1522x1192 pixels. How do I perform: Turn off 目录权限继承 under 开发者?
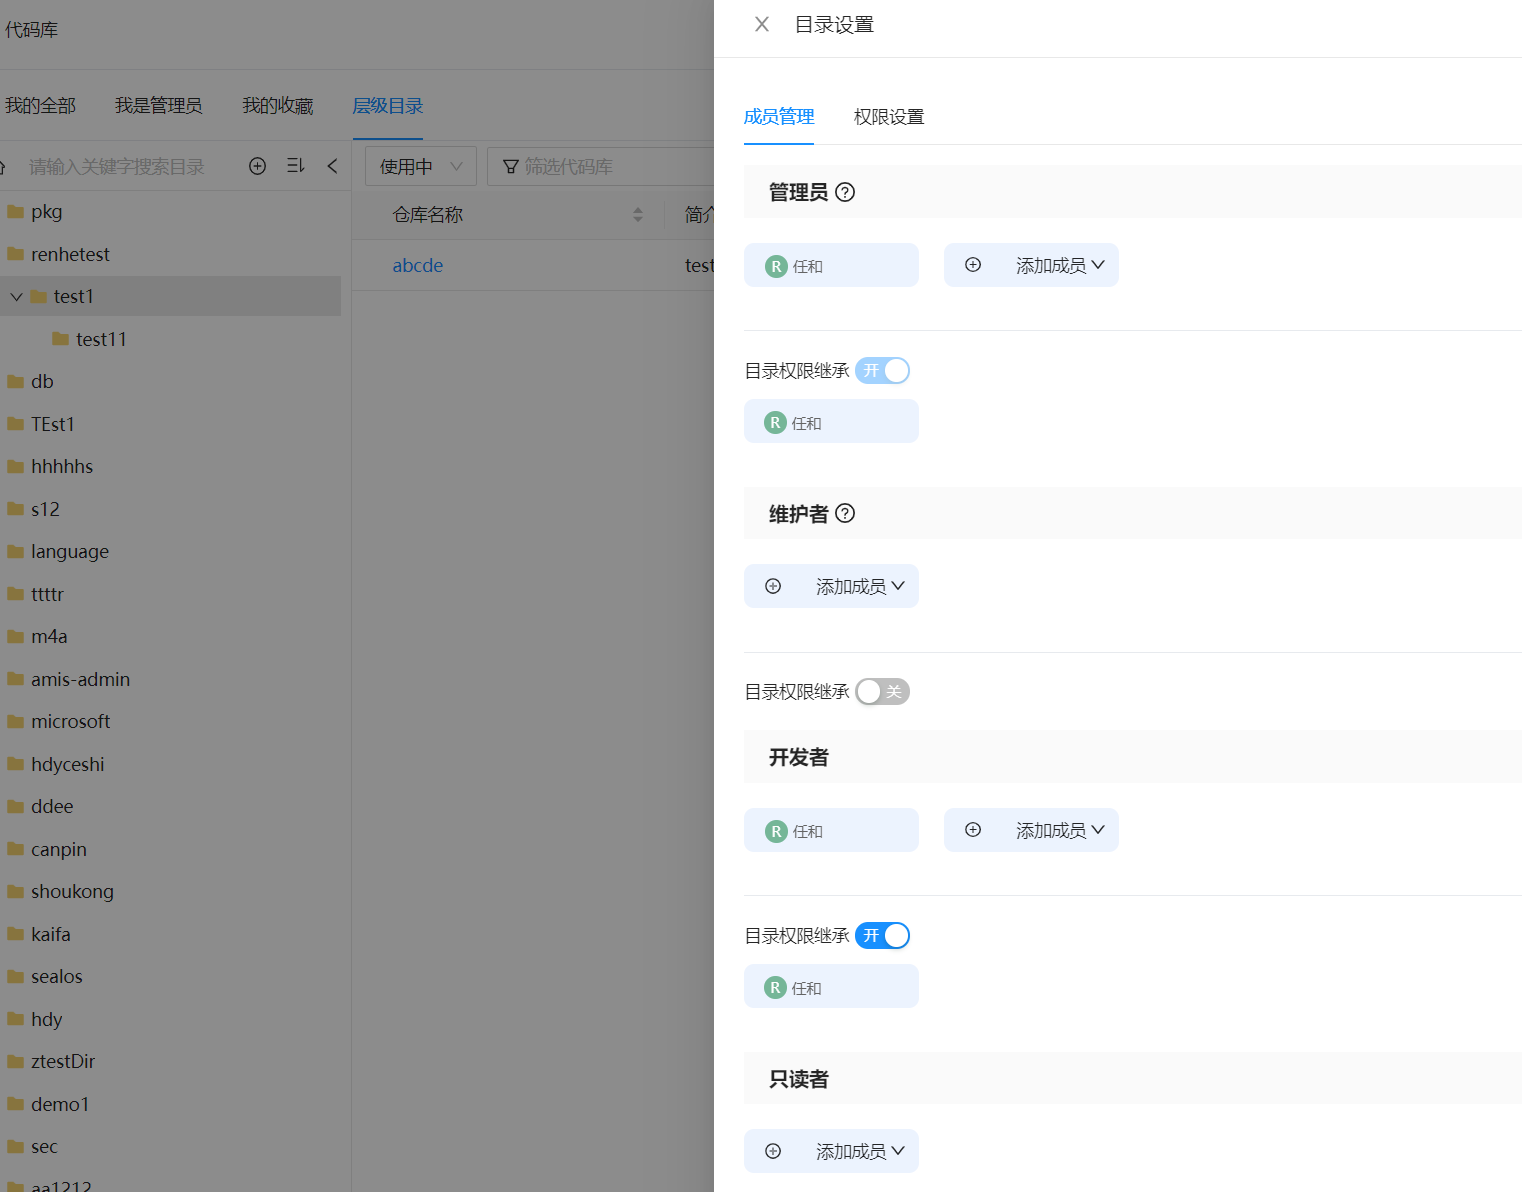(x=882, y=935)
